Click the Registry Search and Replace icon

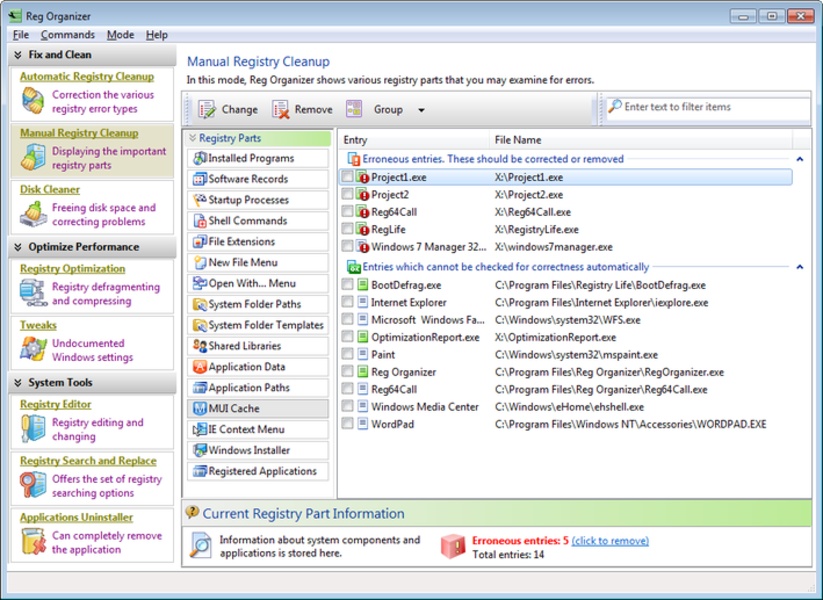tap(33, 485)
